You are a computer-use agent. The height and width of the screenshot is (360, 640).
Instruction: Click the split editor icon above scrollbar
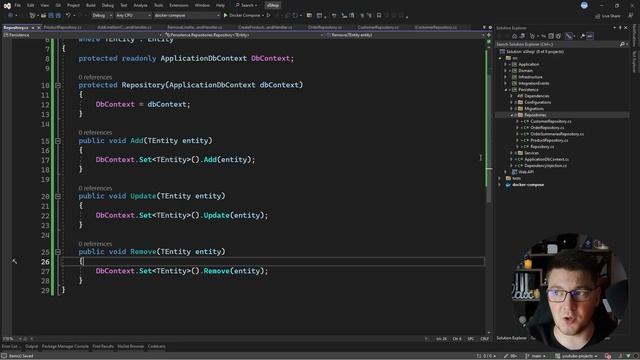[489, 35]
